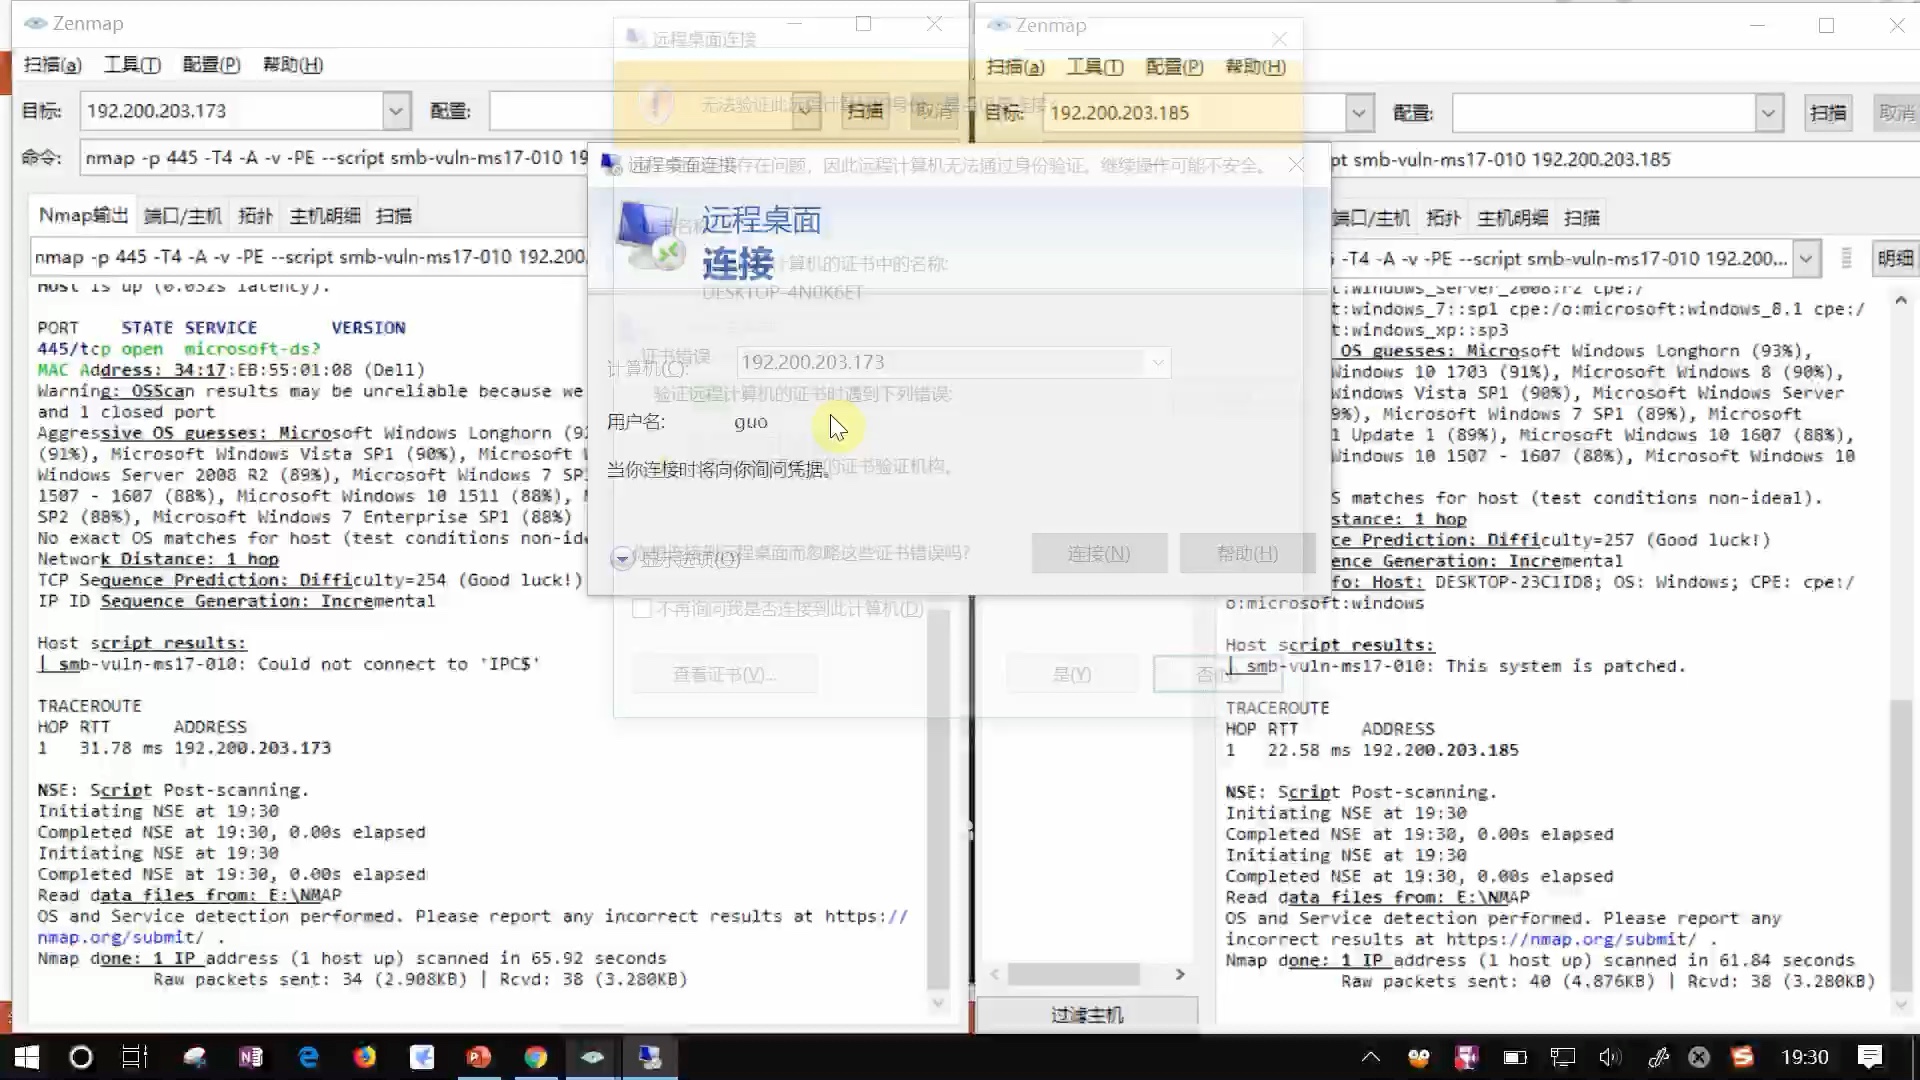Show hidden system tray icons chevron
This screenshot has width=1920, height=1080.
click(x=1371, y=1057)
